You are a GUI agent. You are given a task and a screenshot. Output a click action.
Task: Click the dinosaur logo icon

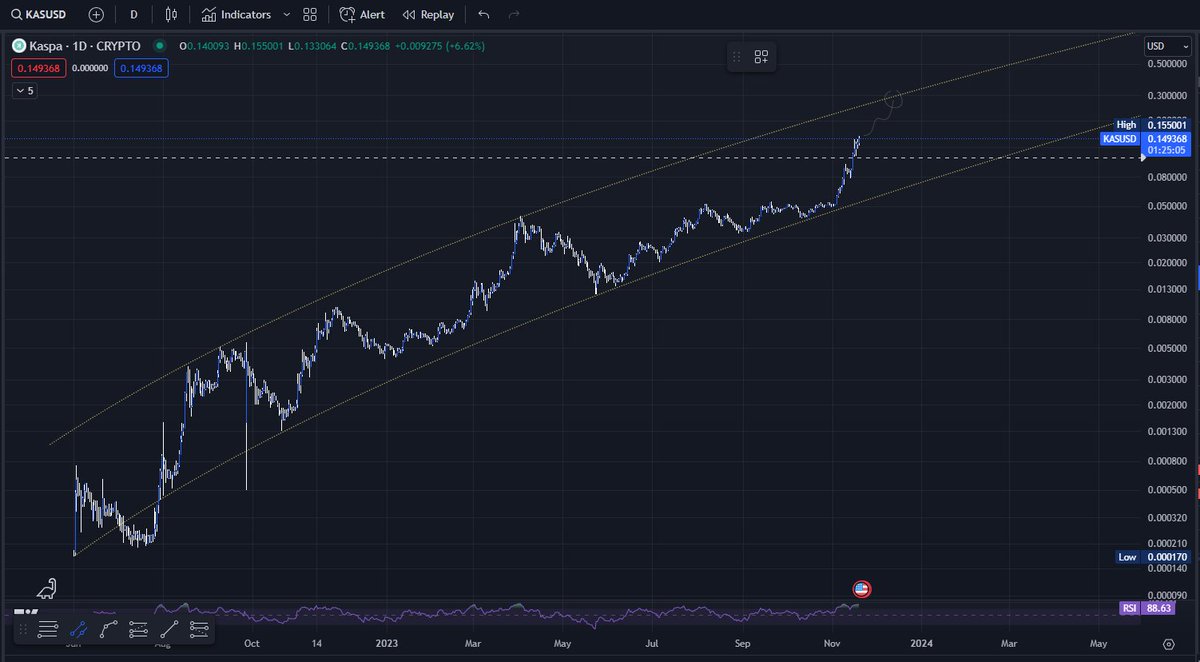[x=46, y=588]
